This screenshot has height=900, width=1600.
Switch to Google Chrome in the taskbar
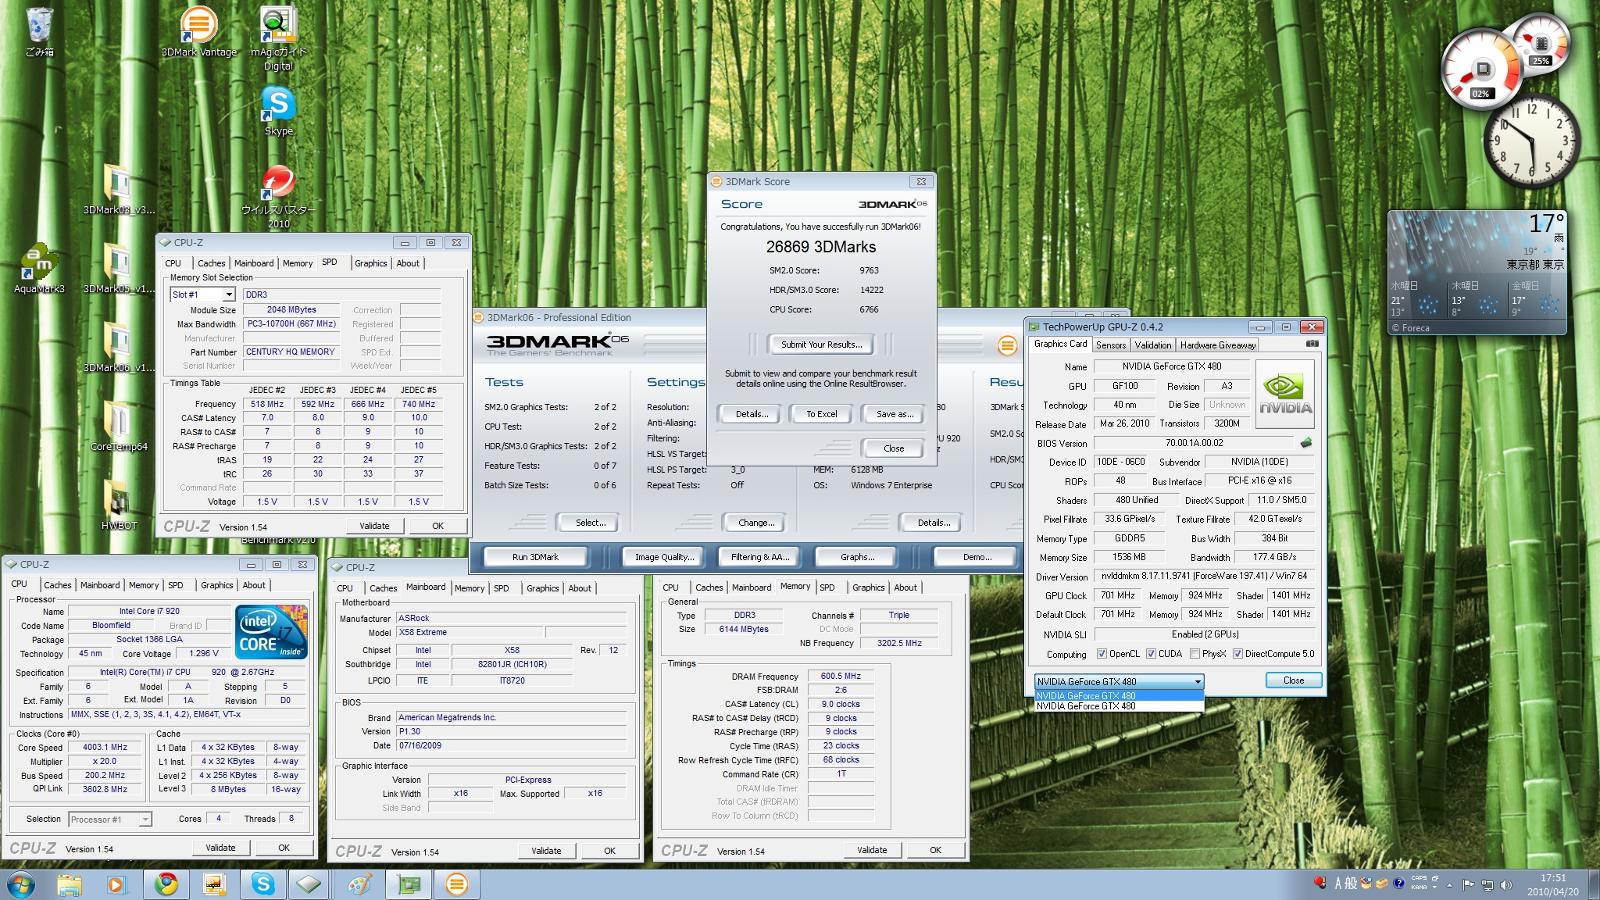coord(166,884)
